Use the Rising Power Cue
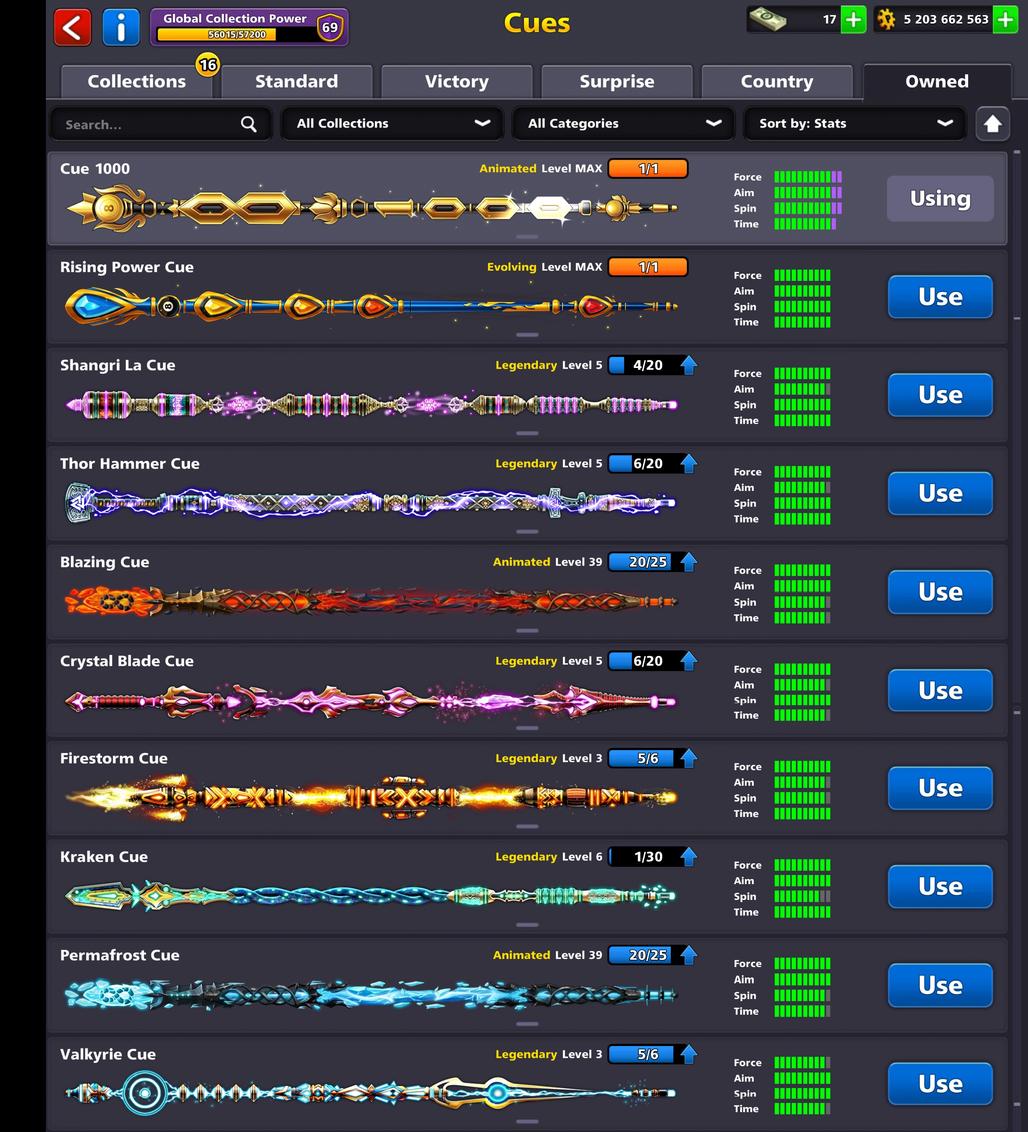This screenshot has height=1132, width=1028. [x=940, y=297]
